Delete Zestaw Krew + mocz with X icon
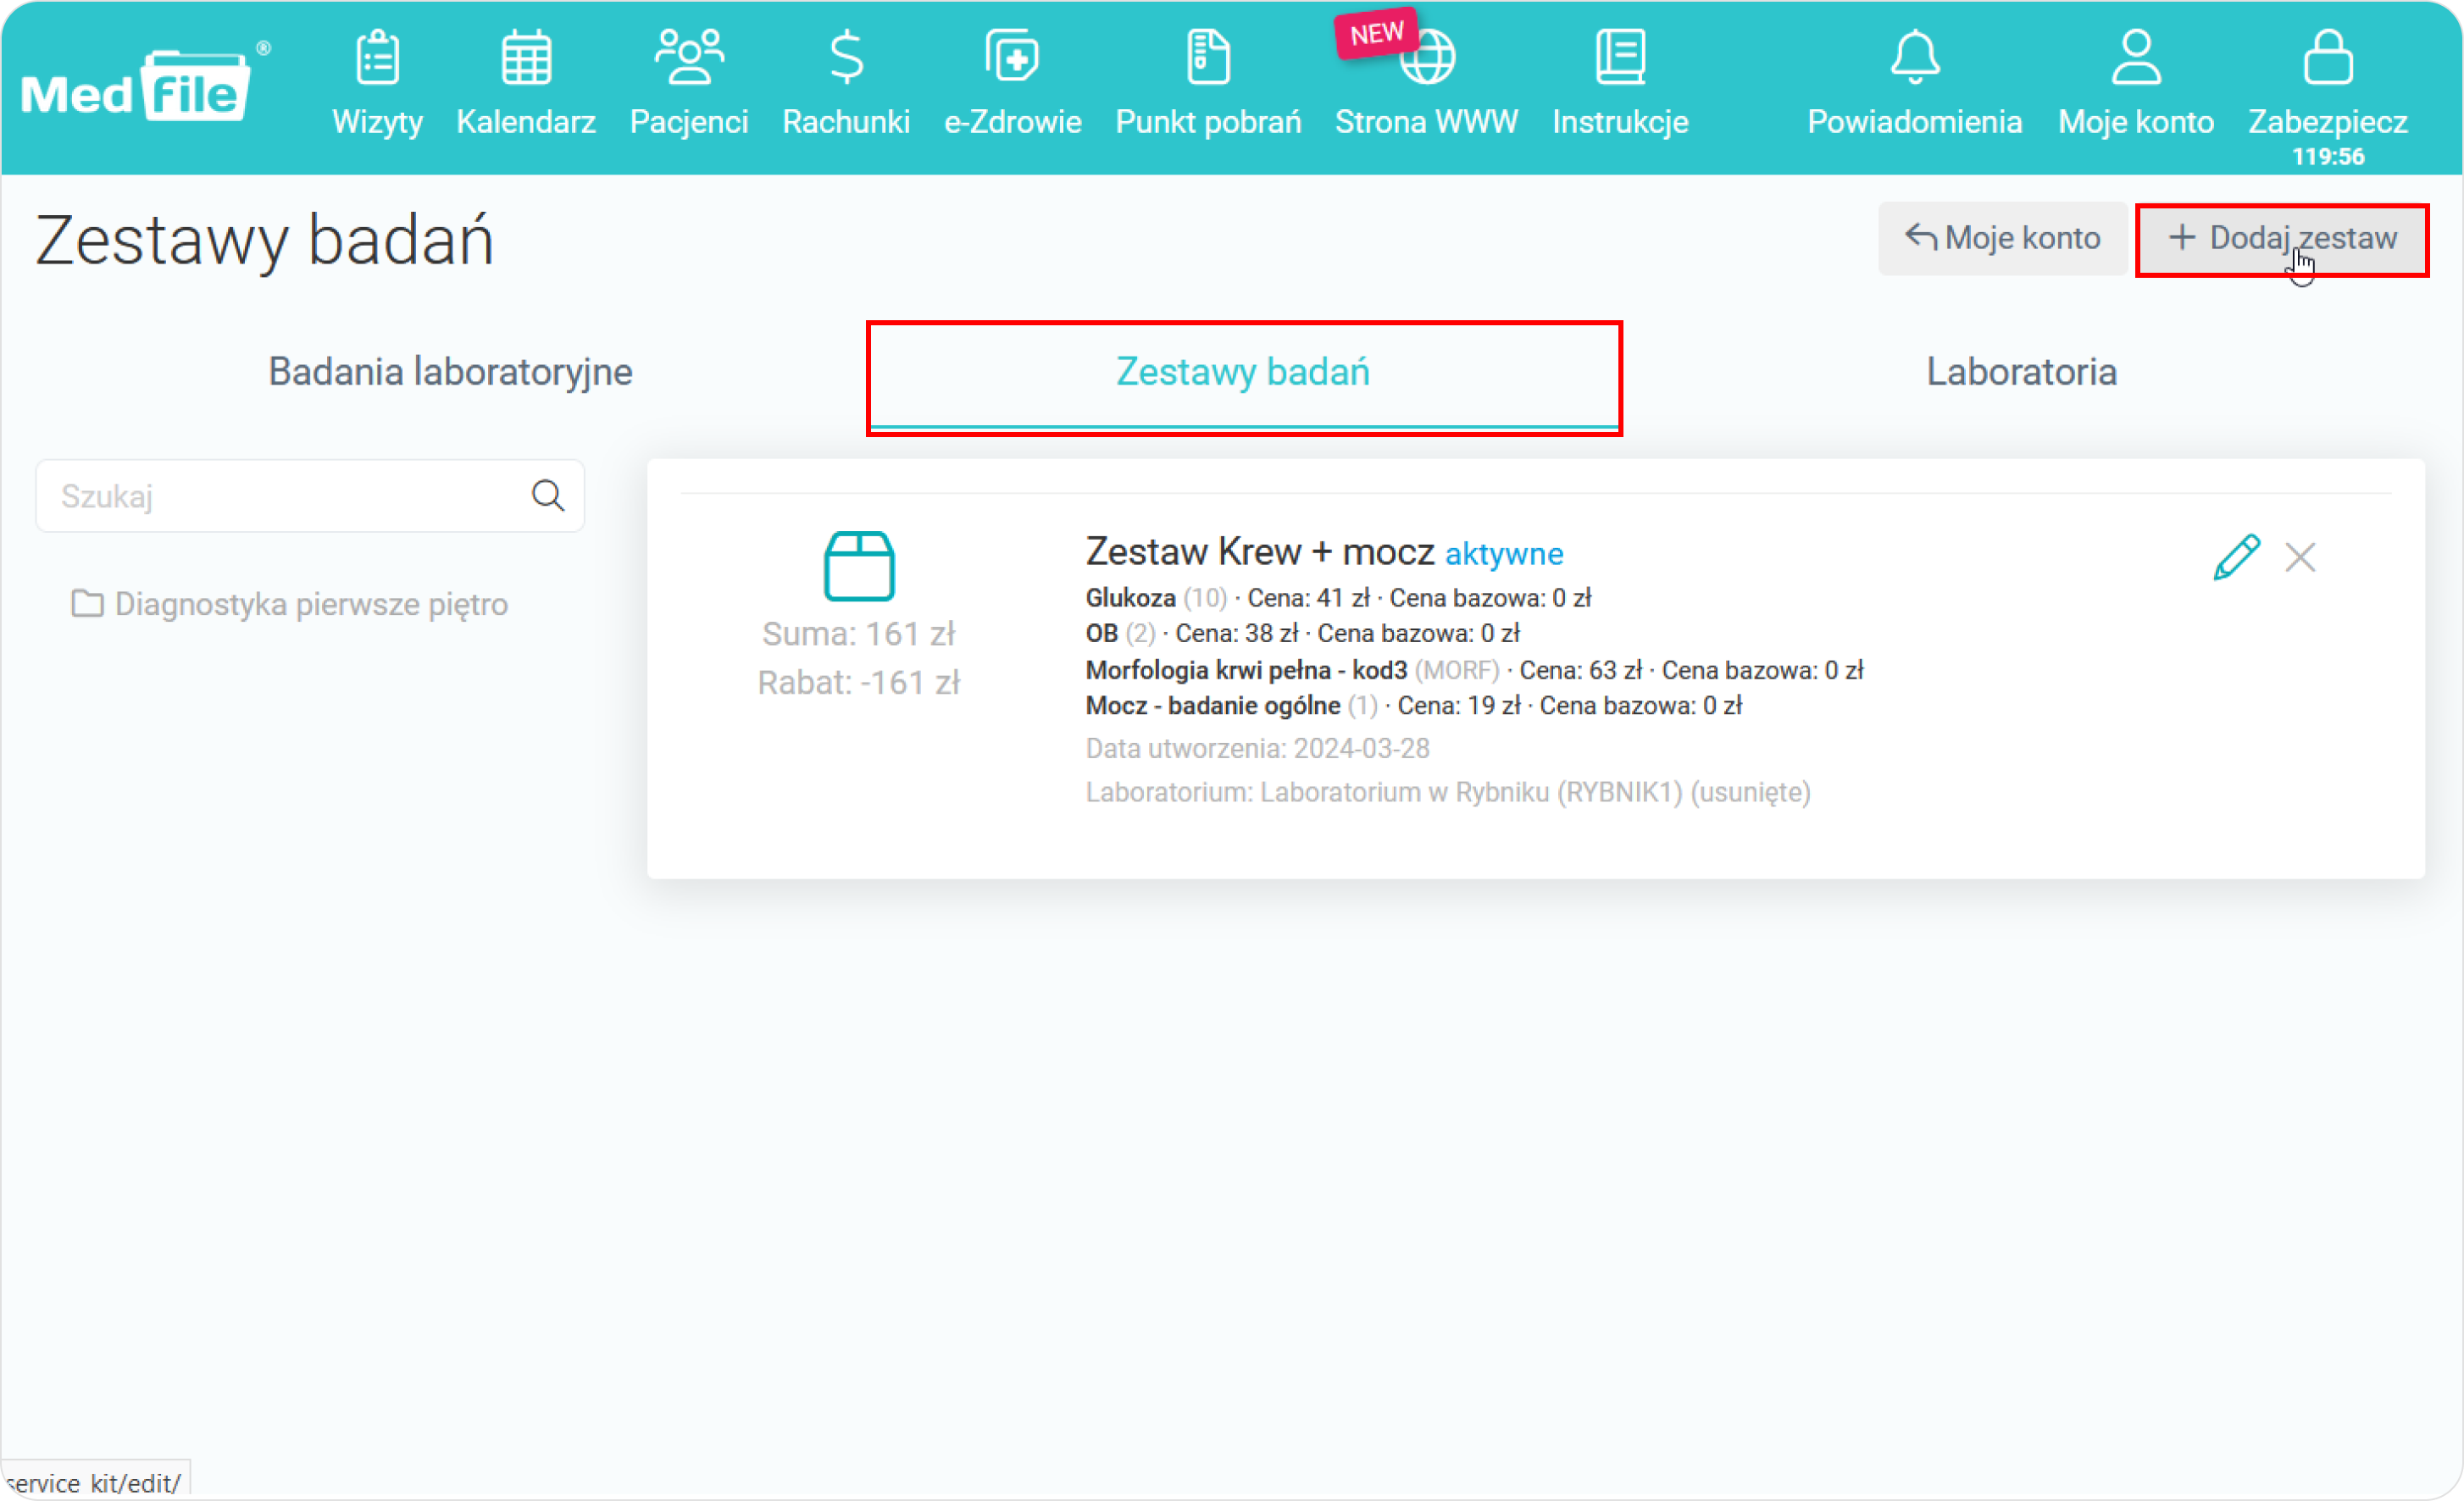2464x1501 pixels. pos(2300,557)
